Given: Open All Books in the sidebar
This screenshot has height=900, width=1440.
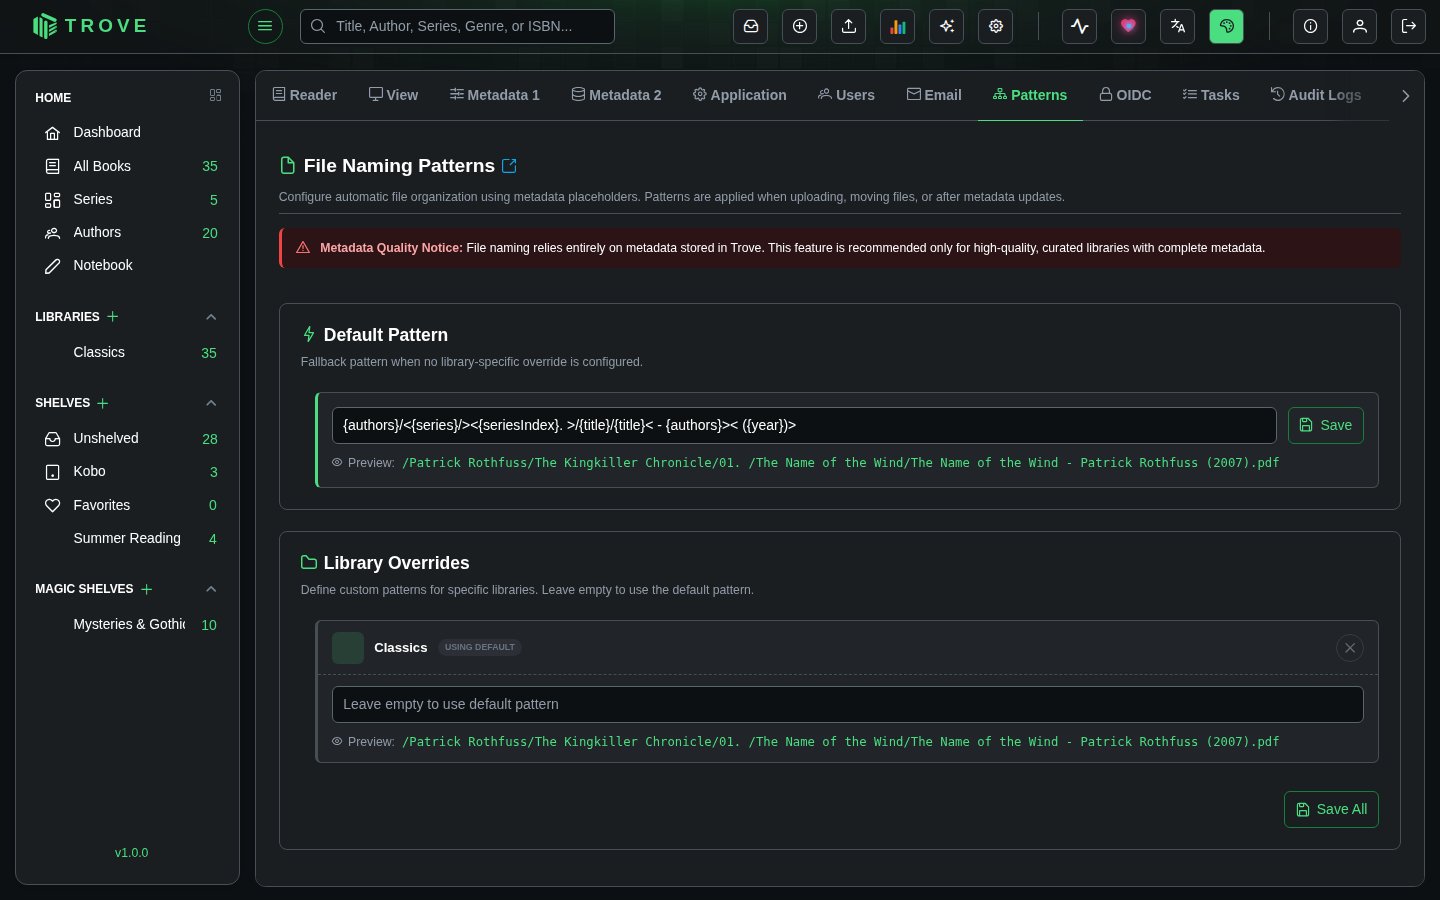Looking at the screenshot, I should (127, 166).
